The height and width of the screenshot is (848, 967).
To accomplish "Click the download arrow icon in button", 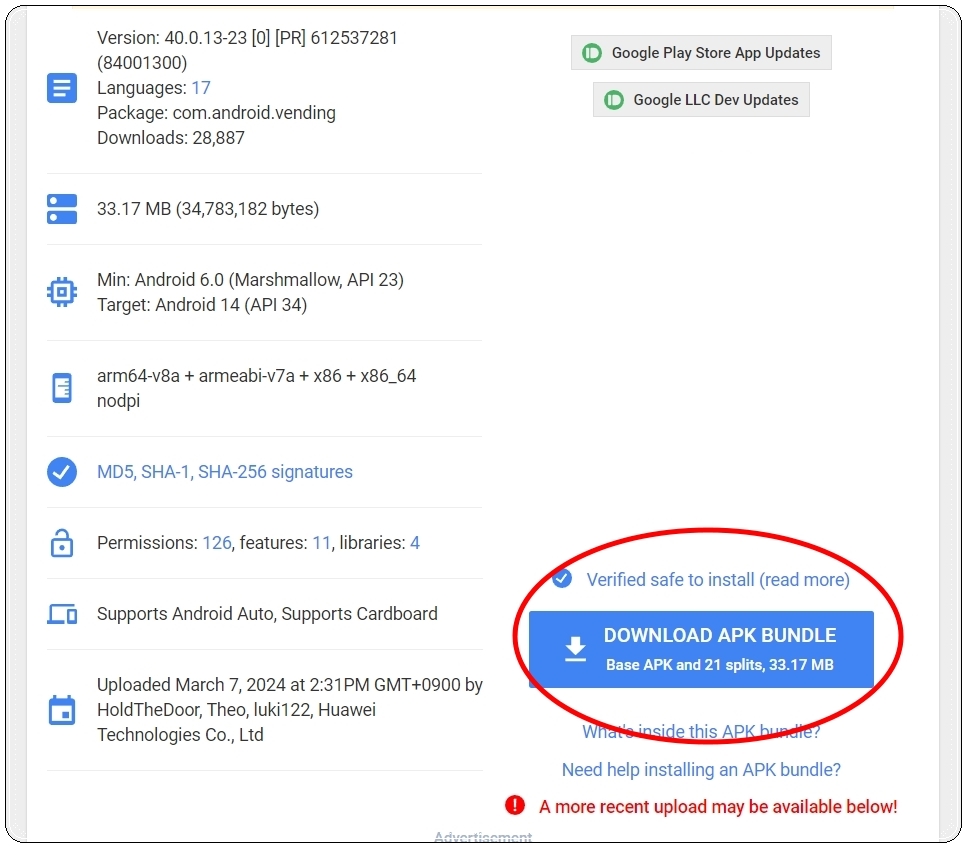I will point(575,649).
